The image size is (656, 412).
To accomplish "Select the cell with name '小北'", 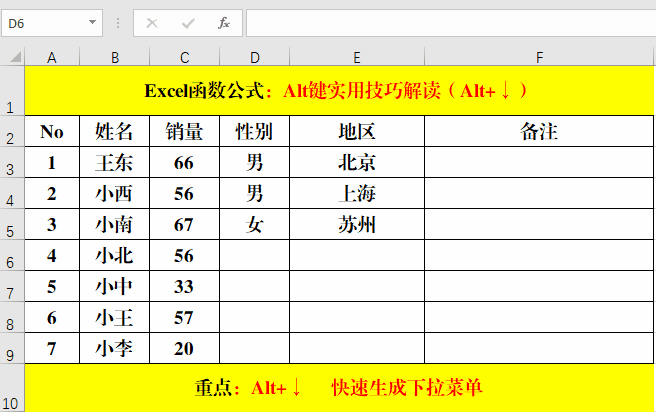I will 115,255.
